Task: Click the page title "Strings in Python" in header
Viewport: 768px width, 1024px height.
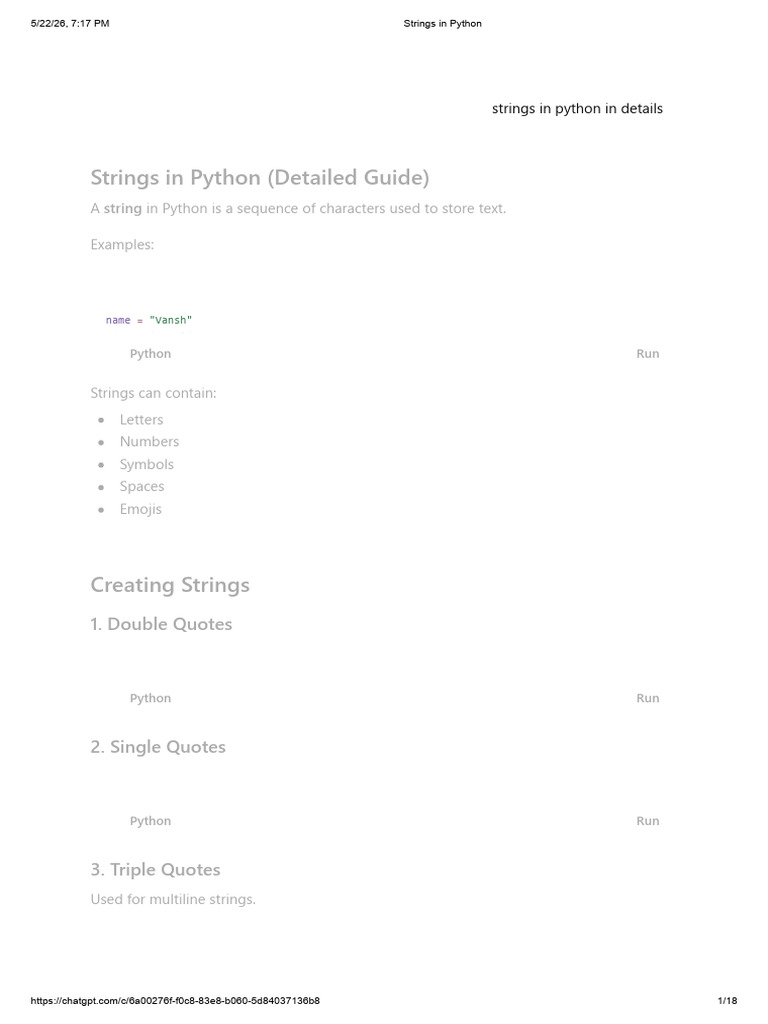Action: 443,24
